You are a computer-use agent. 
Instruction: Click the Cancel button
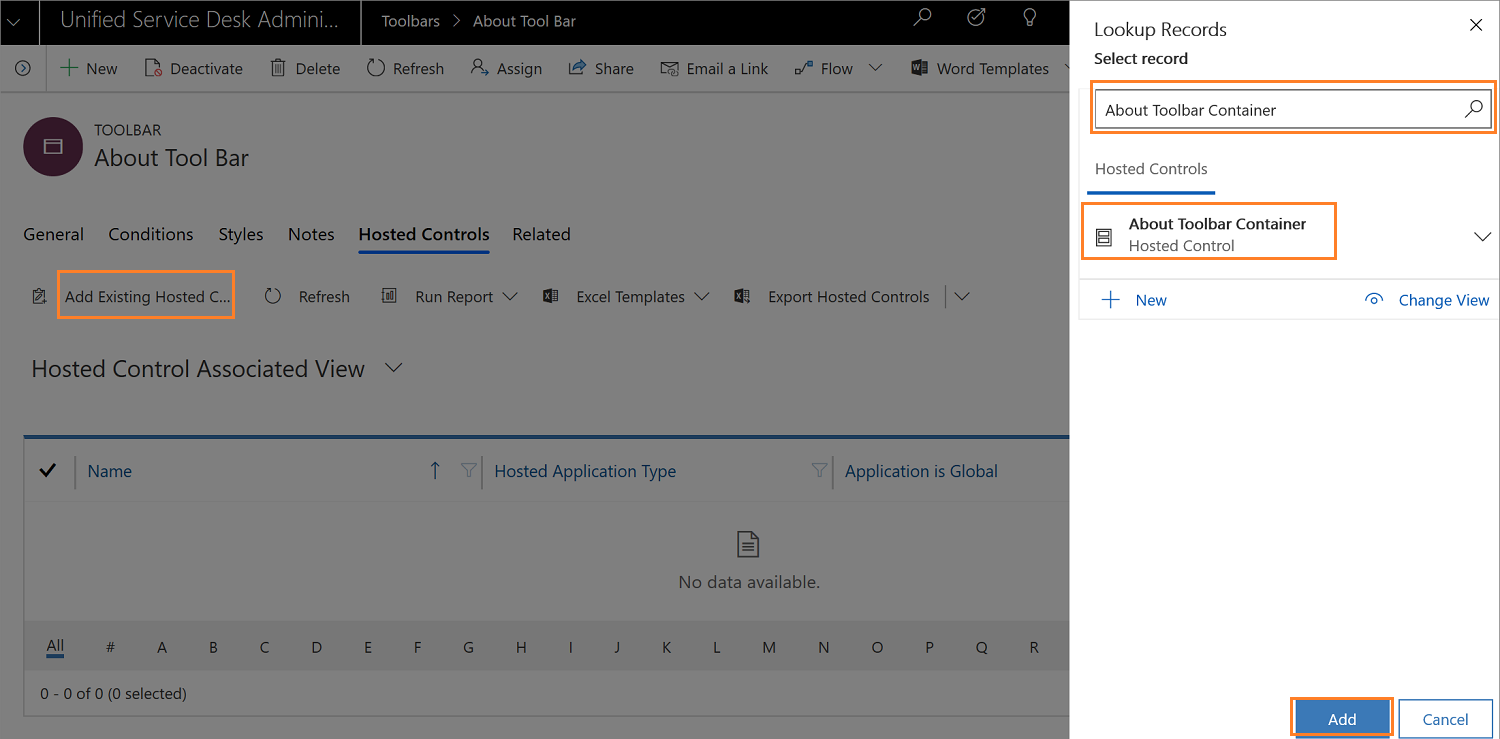coord(1445,719)
